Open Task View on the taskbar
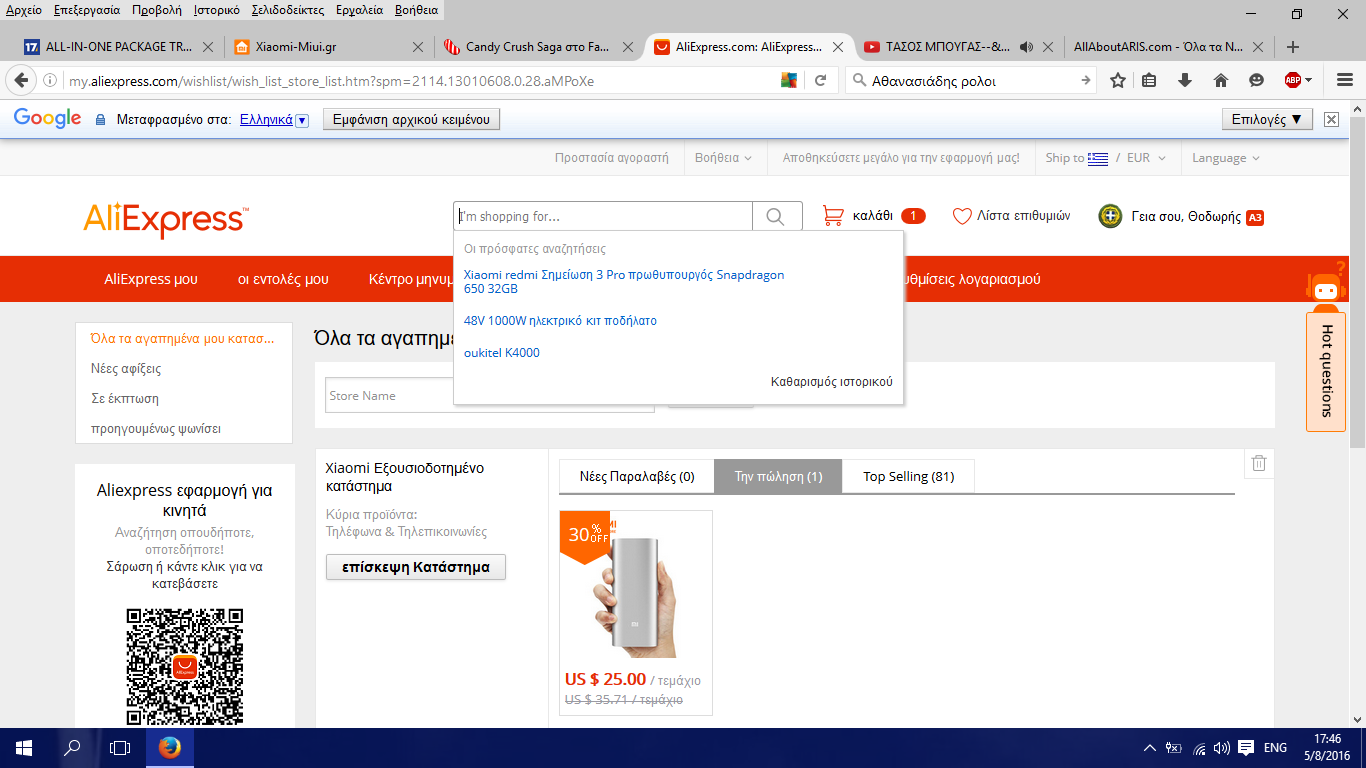Image resolution: width=1366 pixels, height=768 pixels. [x=120, y=747]
